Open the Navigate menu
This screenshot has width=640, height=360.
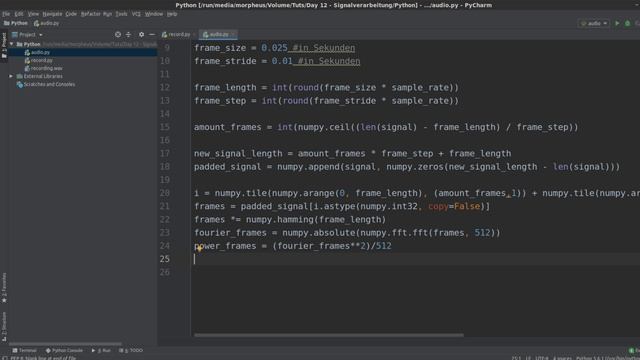(52, 14)
